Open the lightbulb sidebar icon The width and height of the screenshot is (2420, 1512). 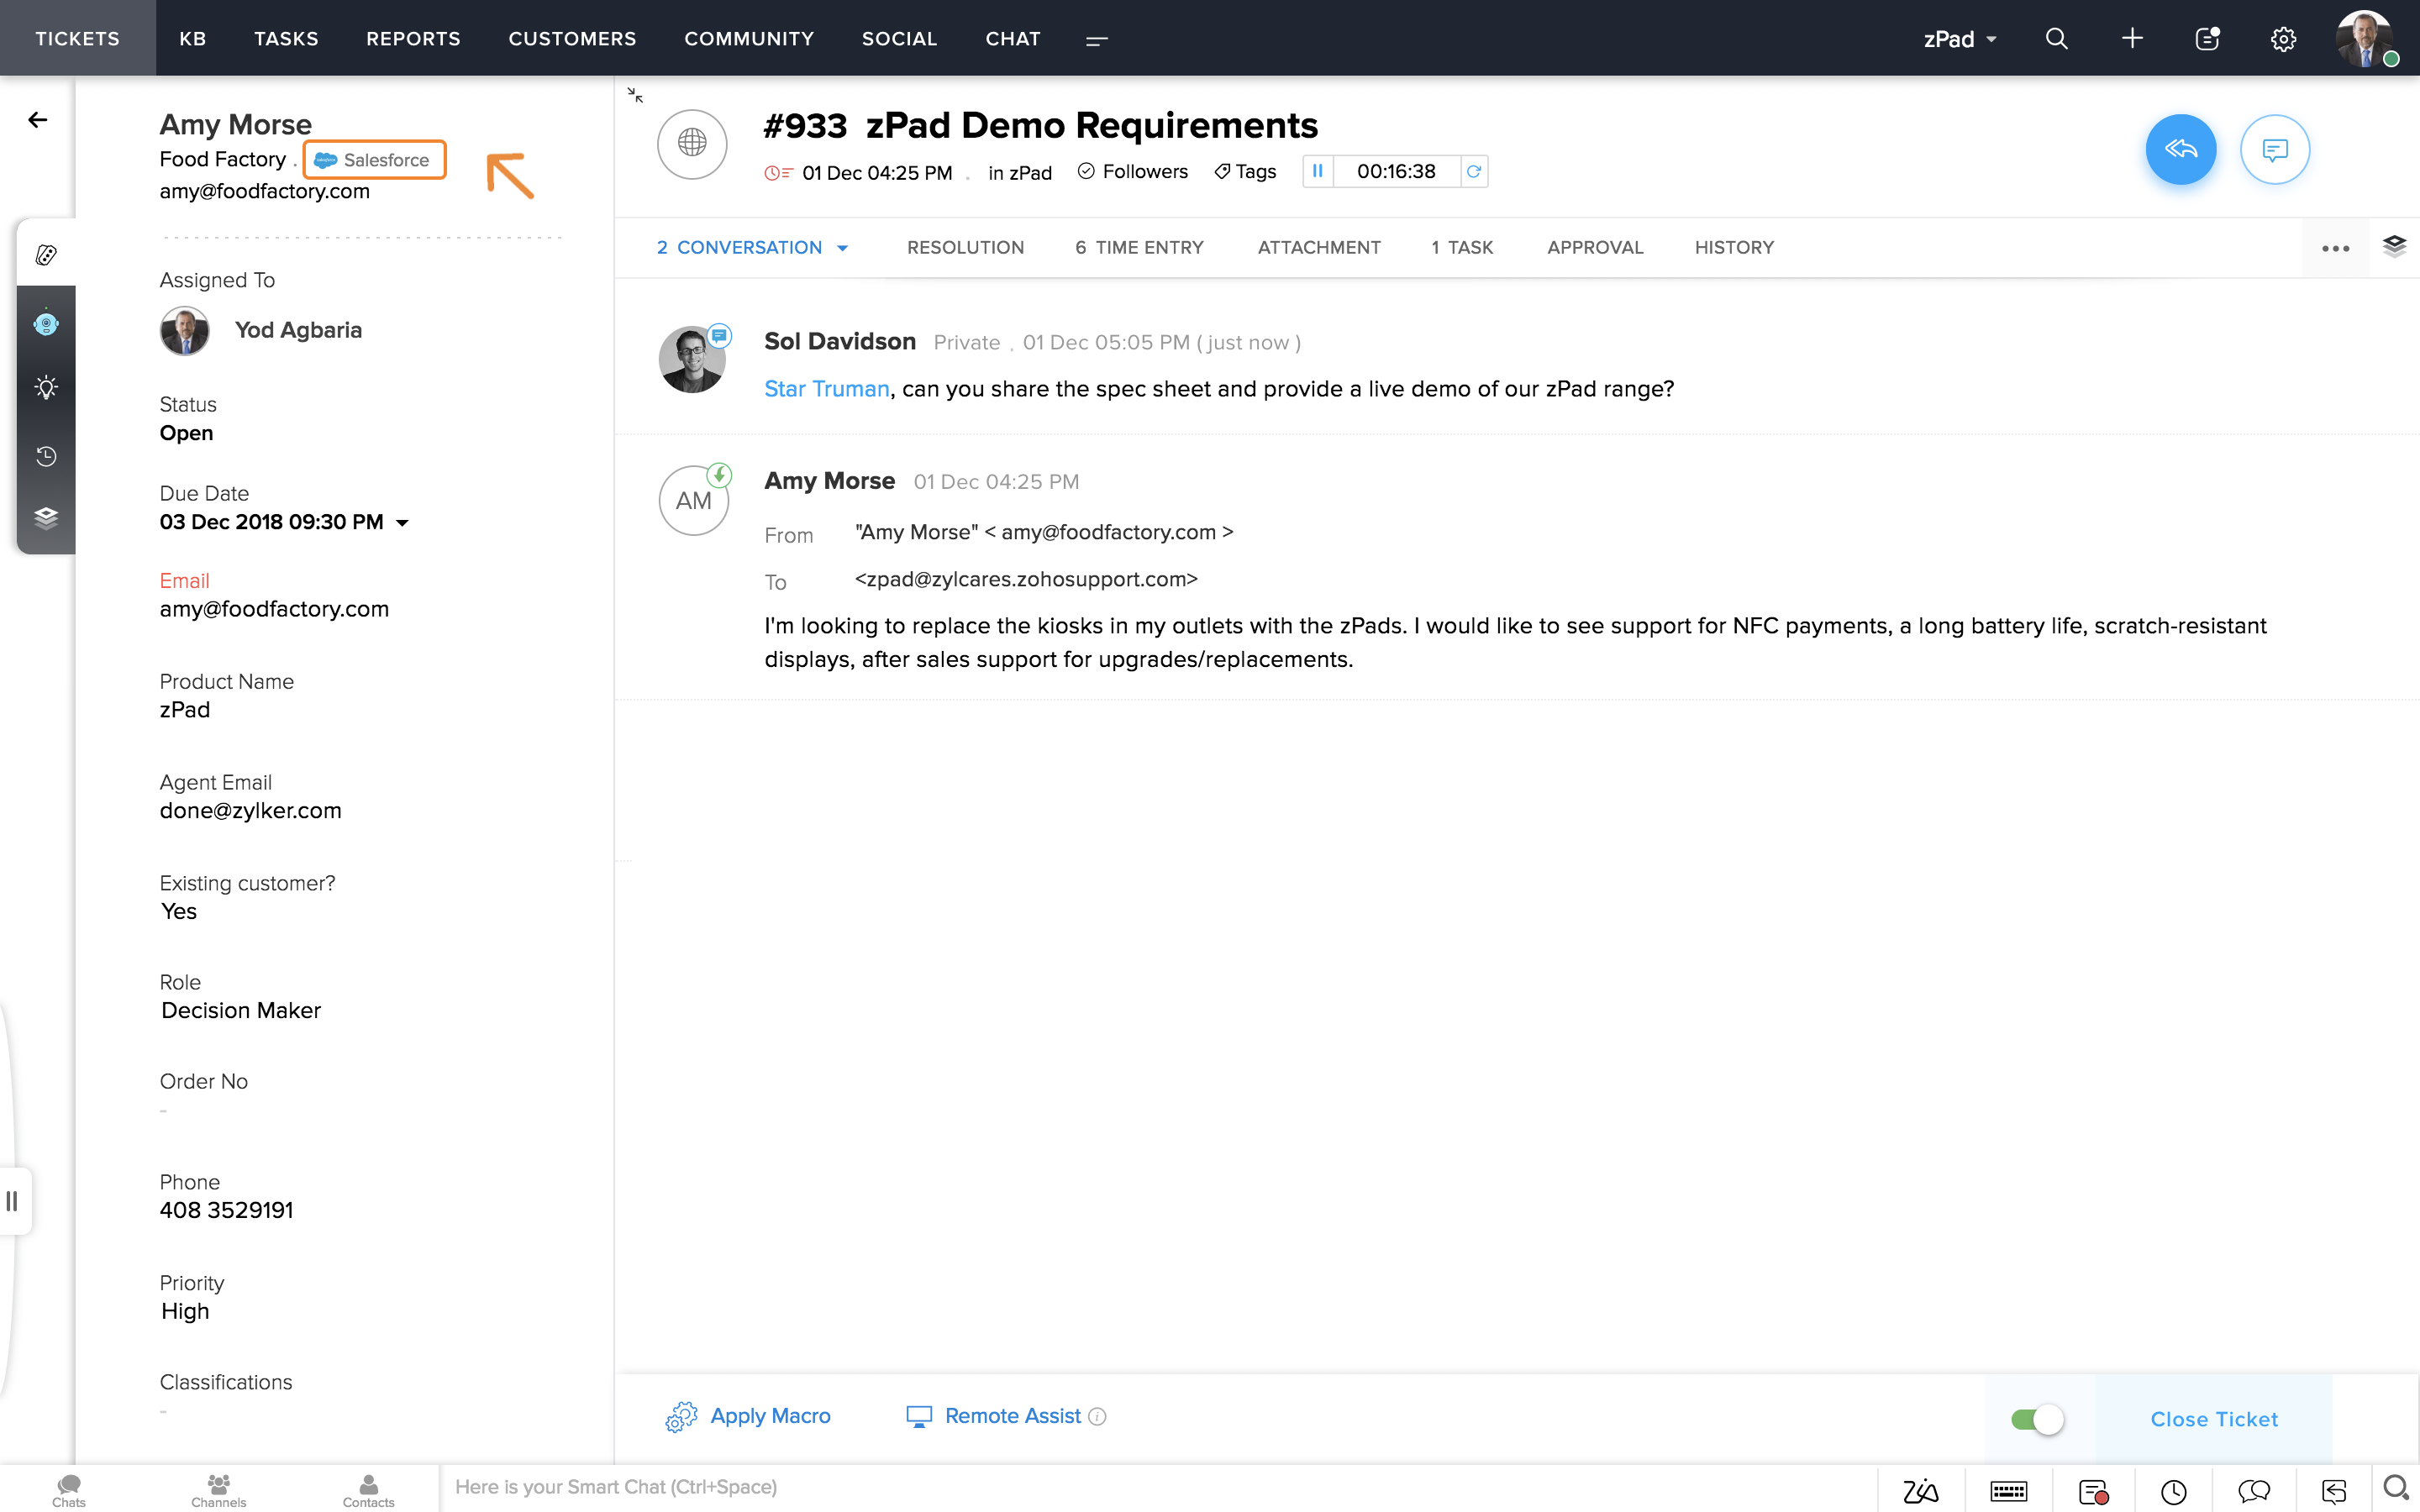[46, 388]
